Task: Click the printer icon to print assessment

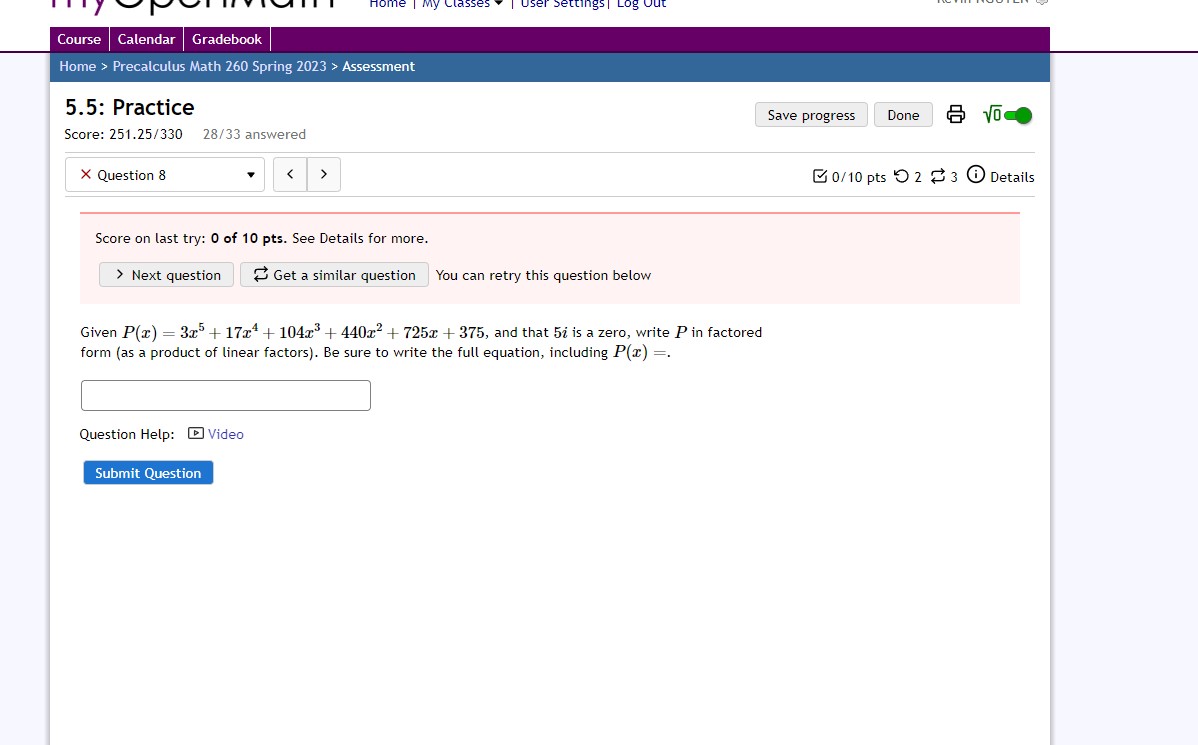Action: click(x=955, y=114)
